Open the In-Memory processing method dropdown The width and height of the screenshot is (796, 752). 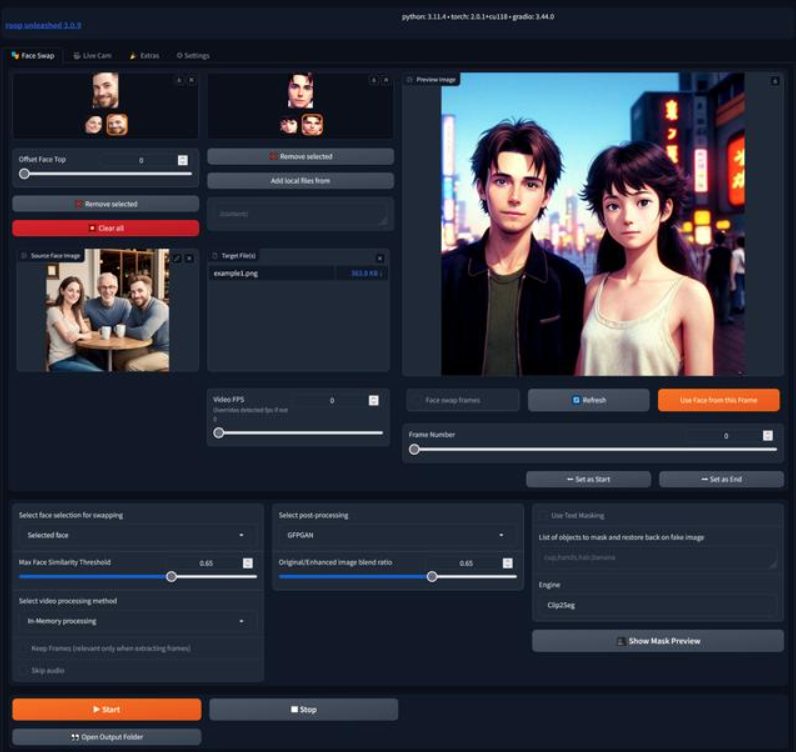pos(136,621)
